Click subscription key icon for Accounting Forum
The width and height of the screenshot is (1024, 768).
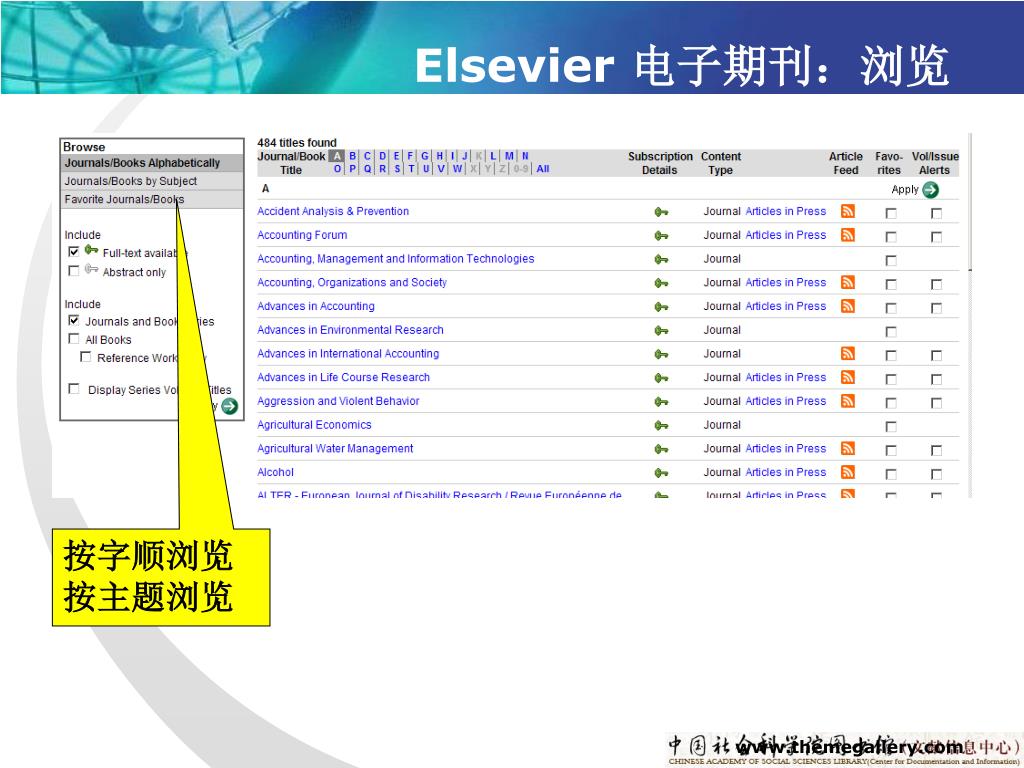(661, 236)
